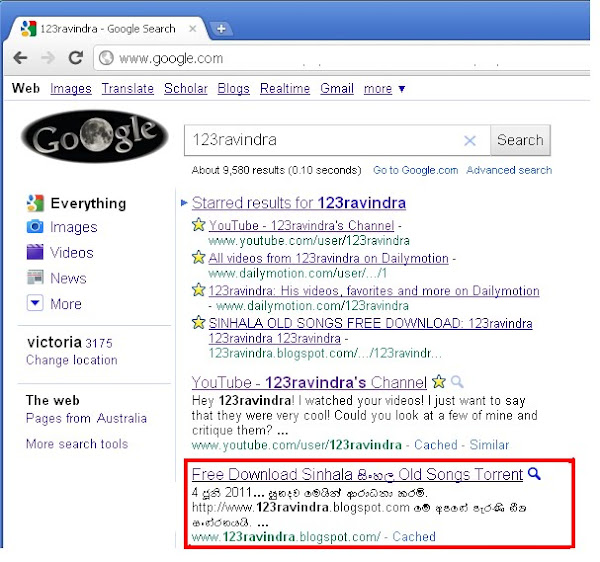Close the 123ravindra Google Search tab
600x562 pixels.
point(193,29)
